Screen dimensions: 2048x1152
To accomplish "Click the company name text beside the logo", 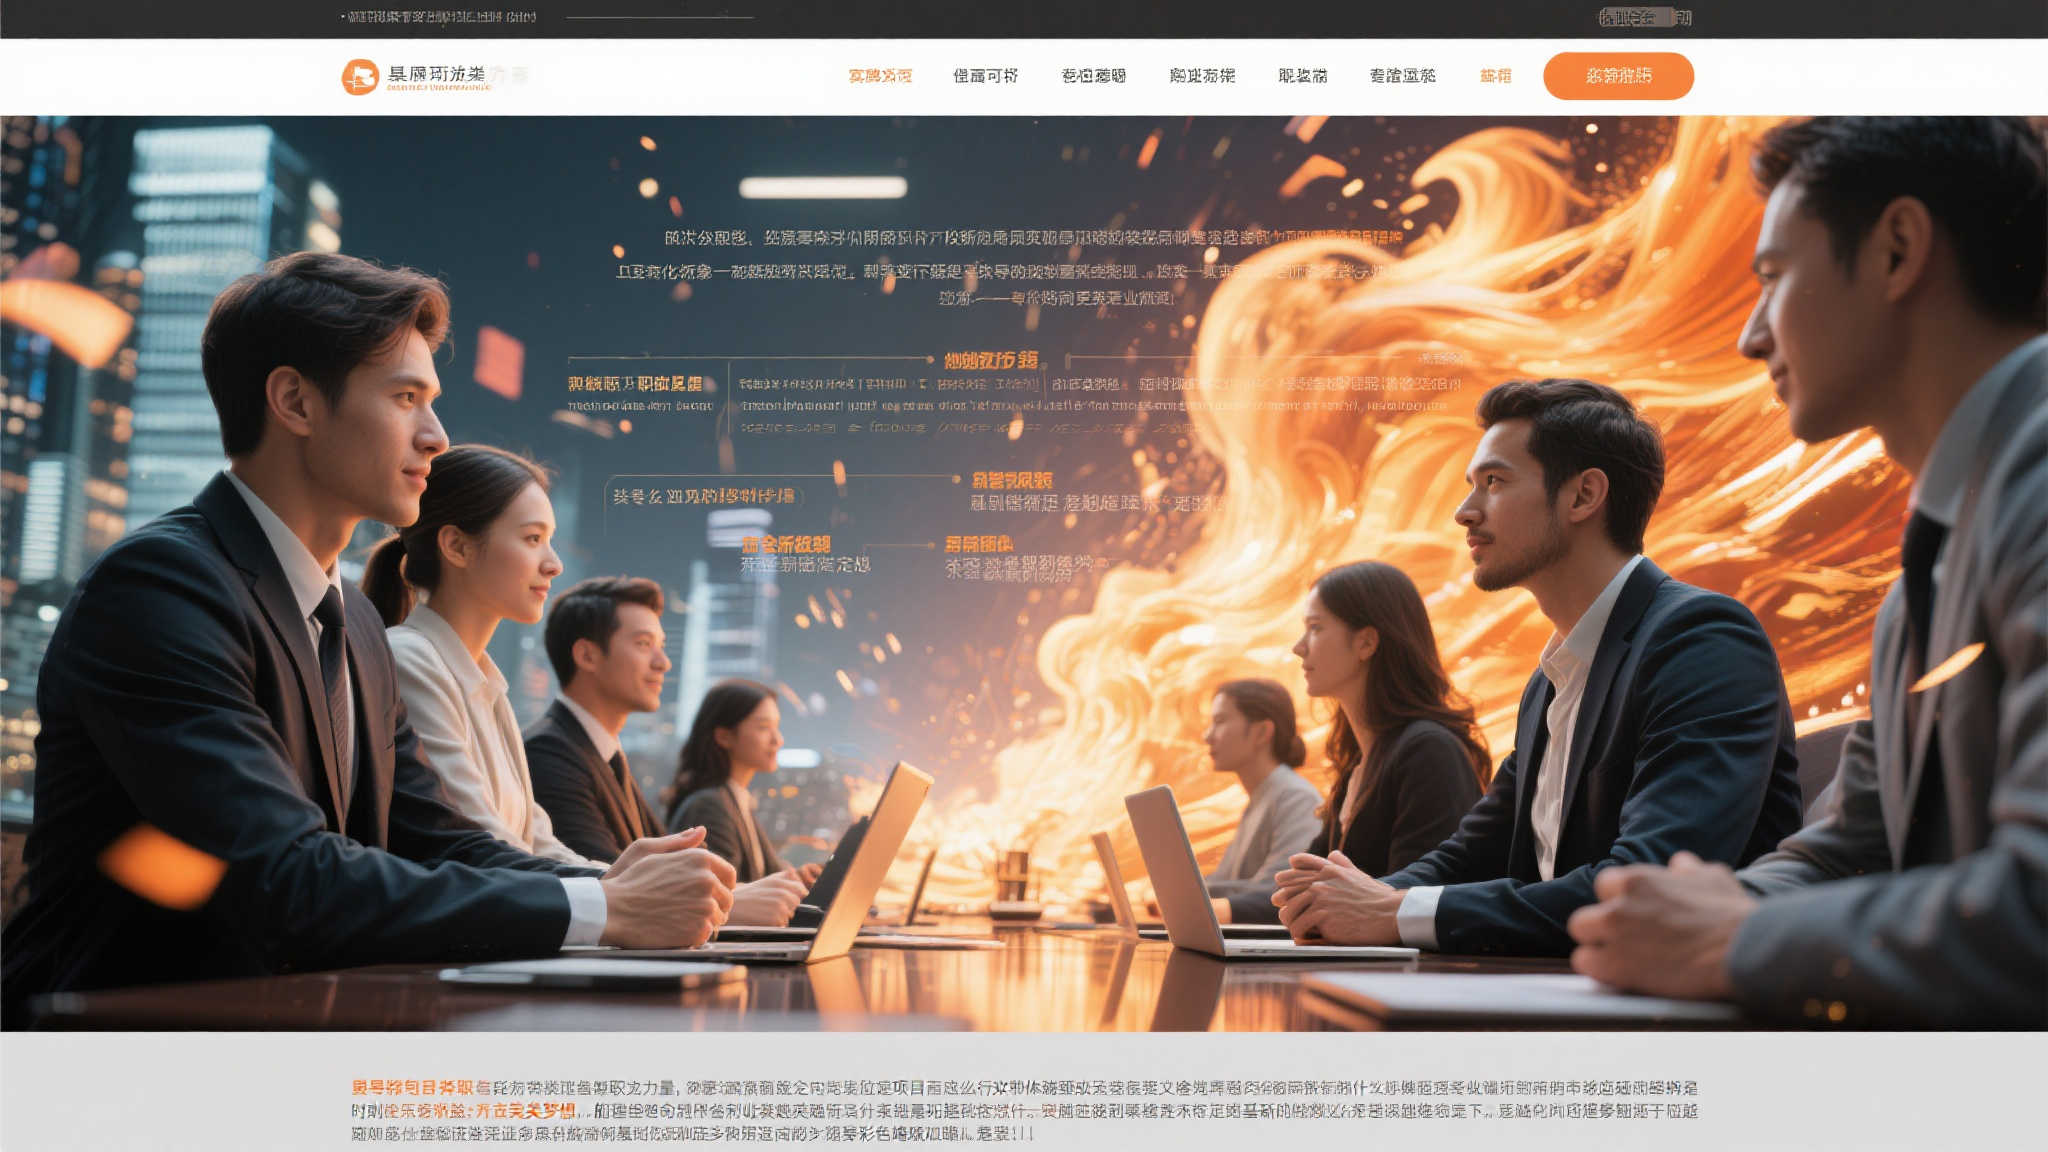I will tap(437, 75).
